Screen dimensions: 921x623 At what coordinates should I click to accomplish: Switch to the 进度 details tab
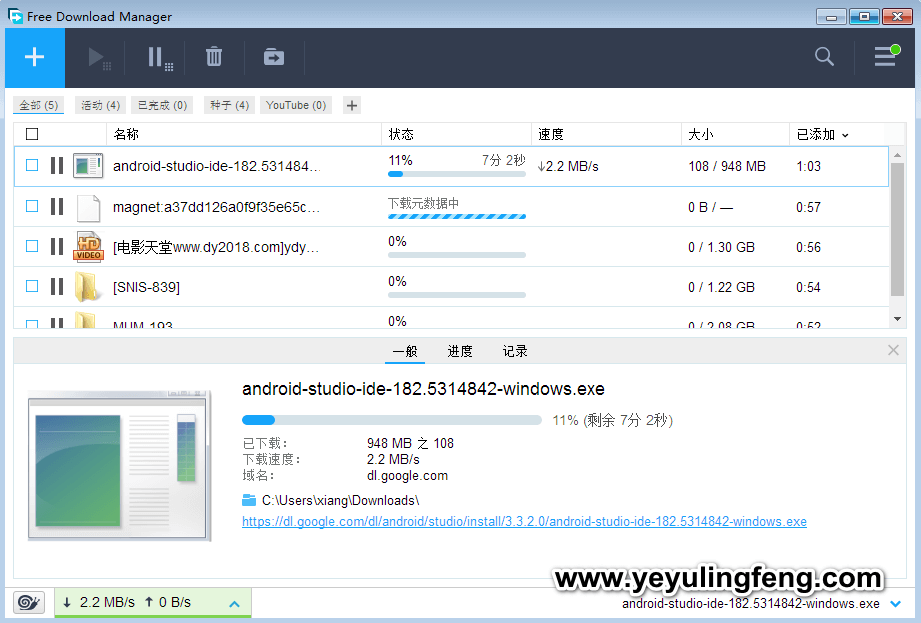(x=459, y=351)
